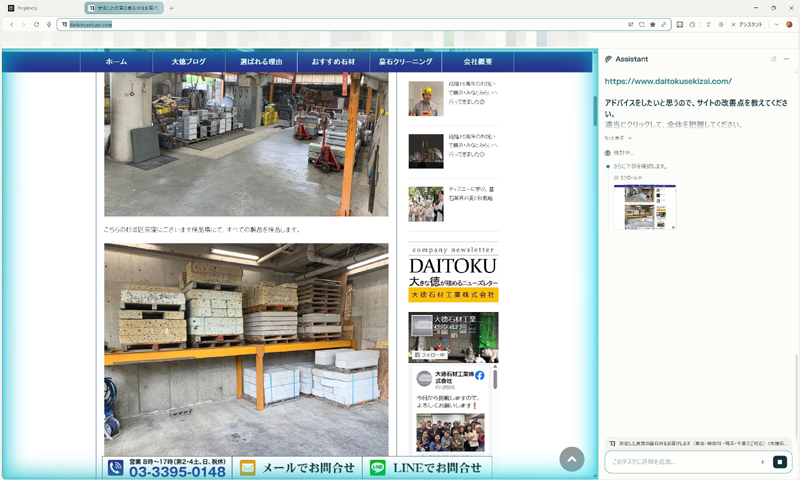Select おすすめ石材 in the navigation bar
The image size is (800, 480).
point(333,62)
